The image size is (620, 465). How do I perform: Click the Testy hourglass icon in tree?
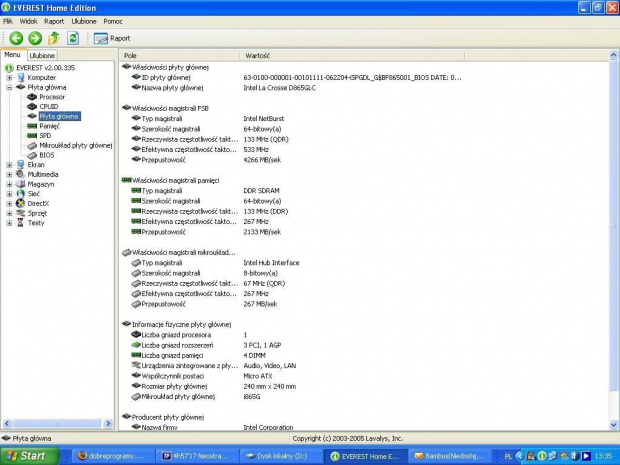[21, 223]
